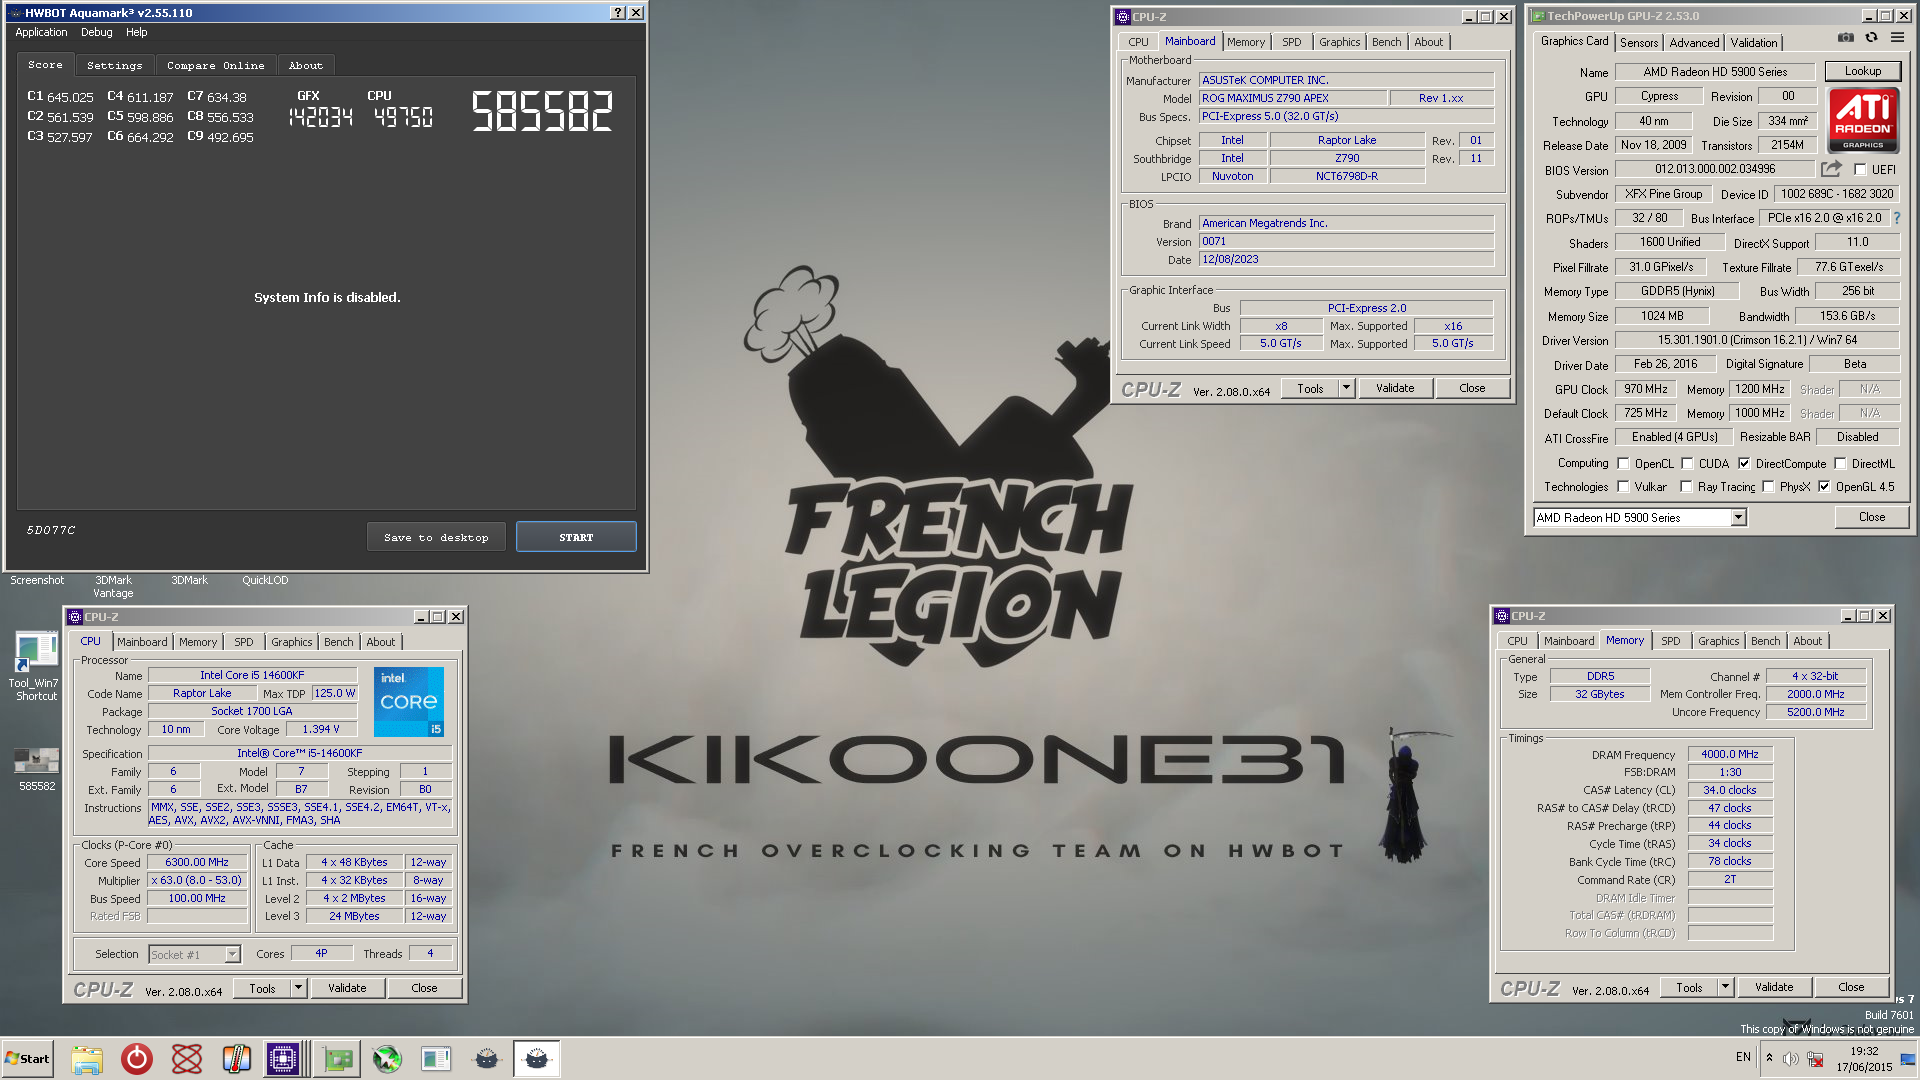This screenshot has height=1080, width=1920.
Task: Toggle the PhysX checkbox
Action: point(1768,487)
